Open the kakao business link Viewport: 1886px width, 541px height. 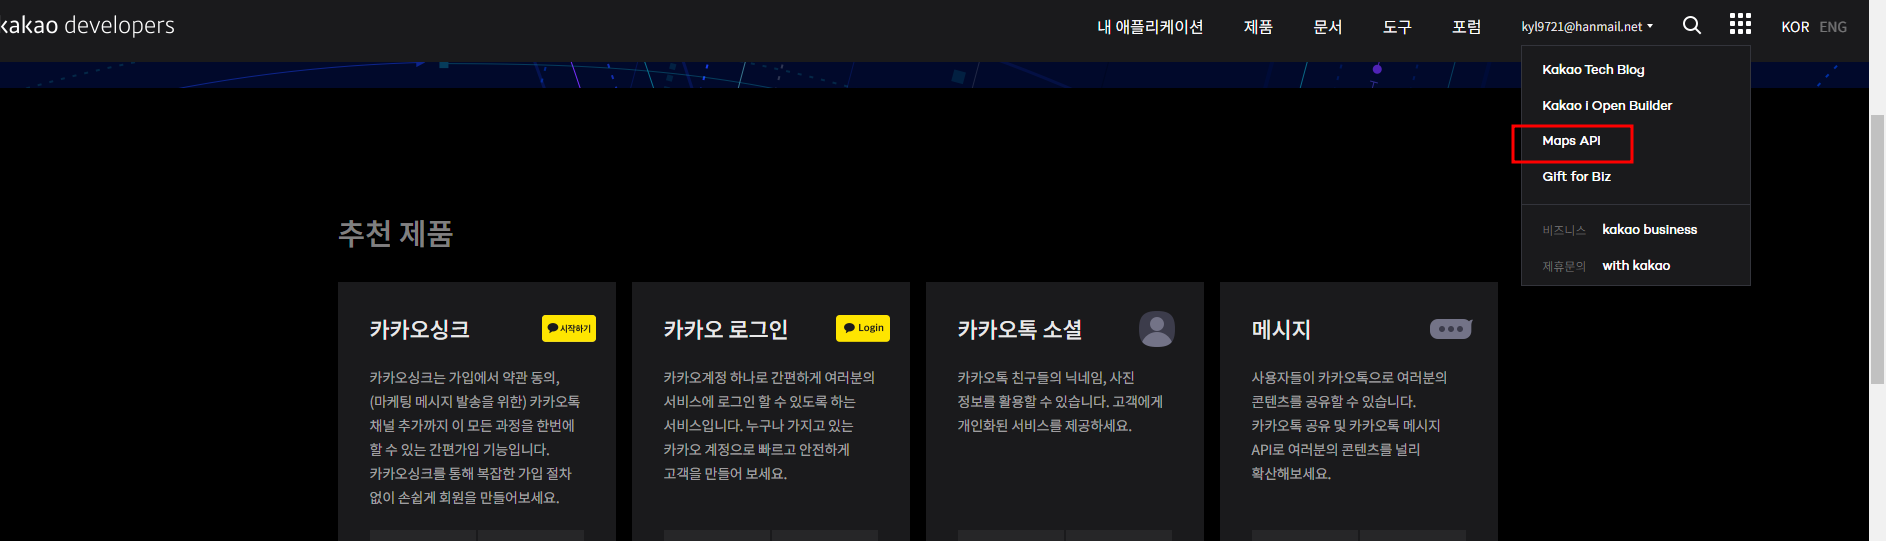[1649, 229]
